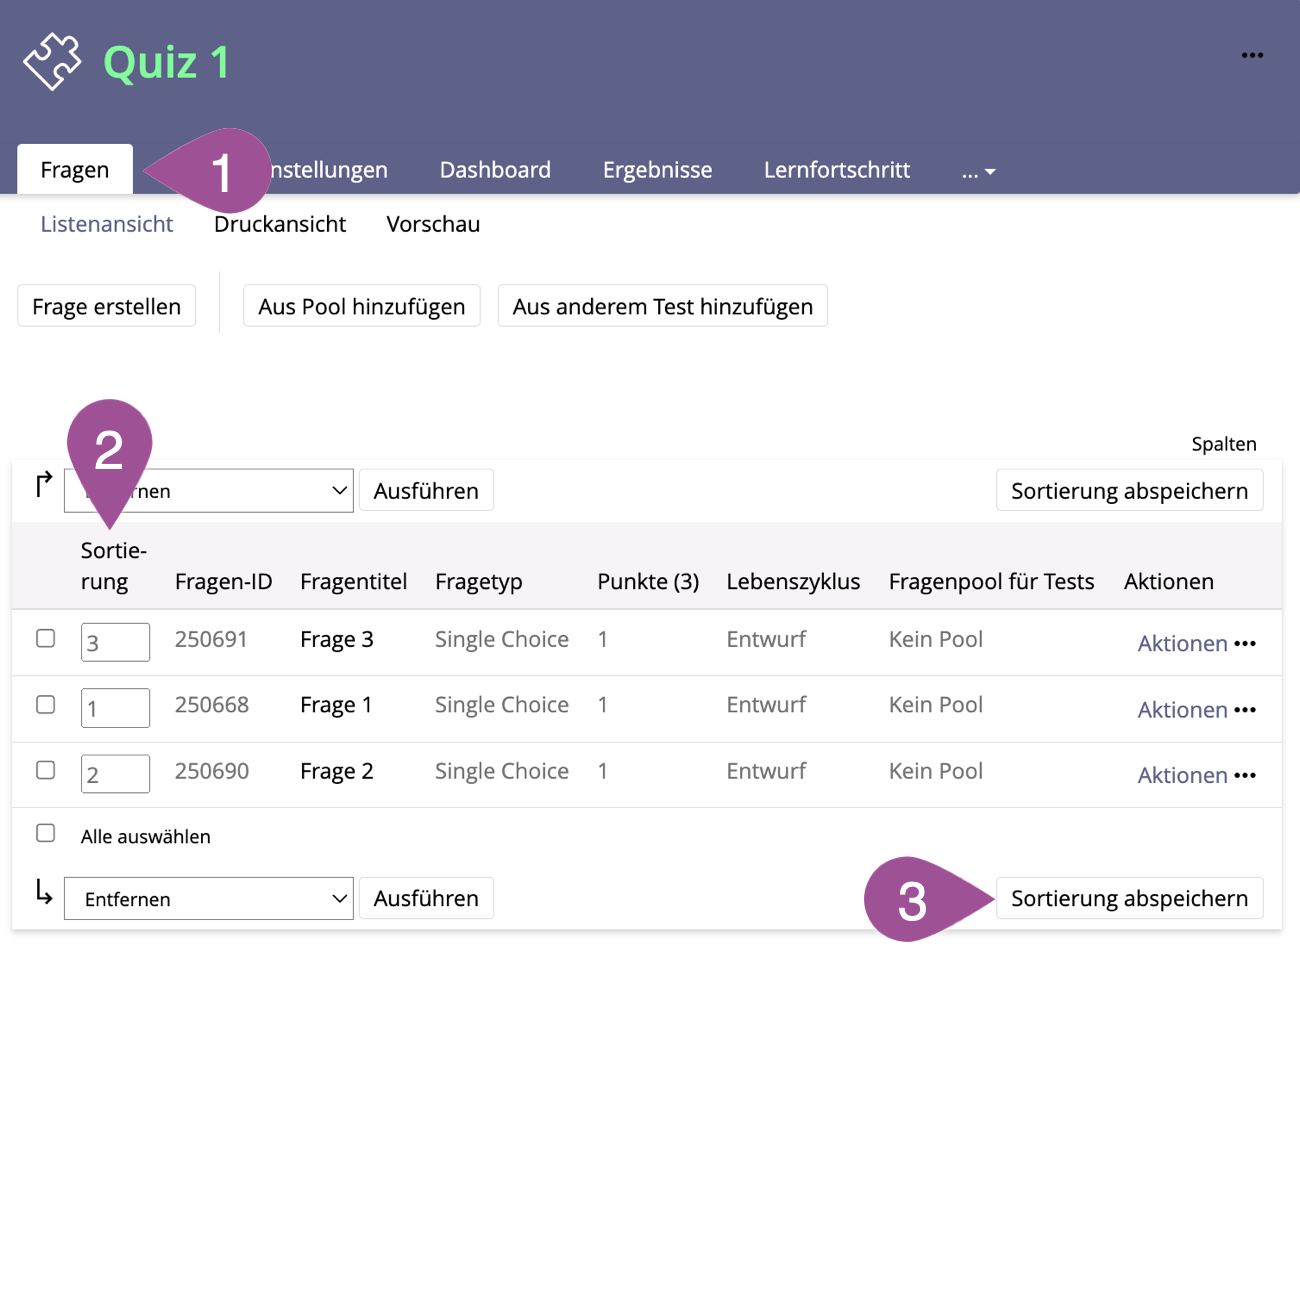
Task: Check the 'Alle auswählen' checkbox
Action: [46, 833]
